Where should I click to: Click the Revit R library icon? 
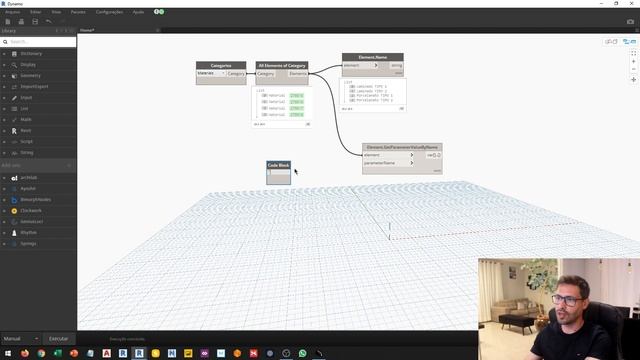point(14,131)
